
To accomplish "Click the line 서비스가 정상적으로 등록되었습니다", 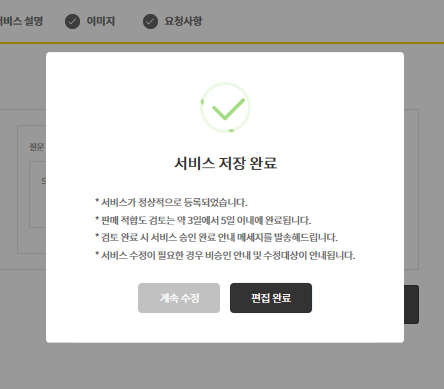I will [171, 202].
